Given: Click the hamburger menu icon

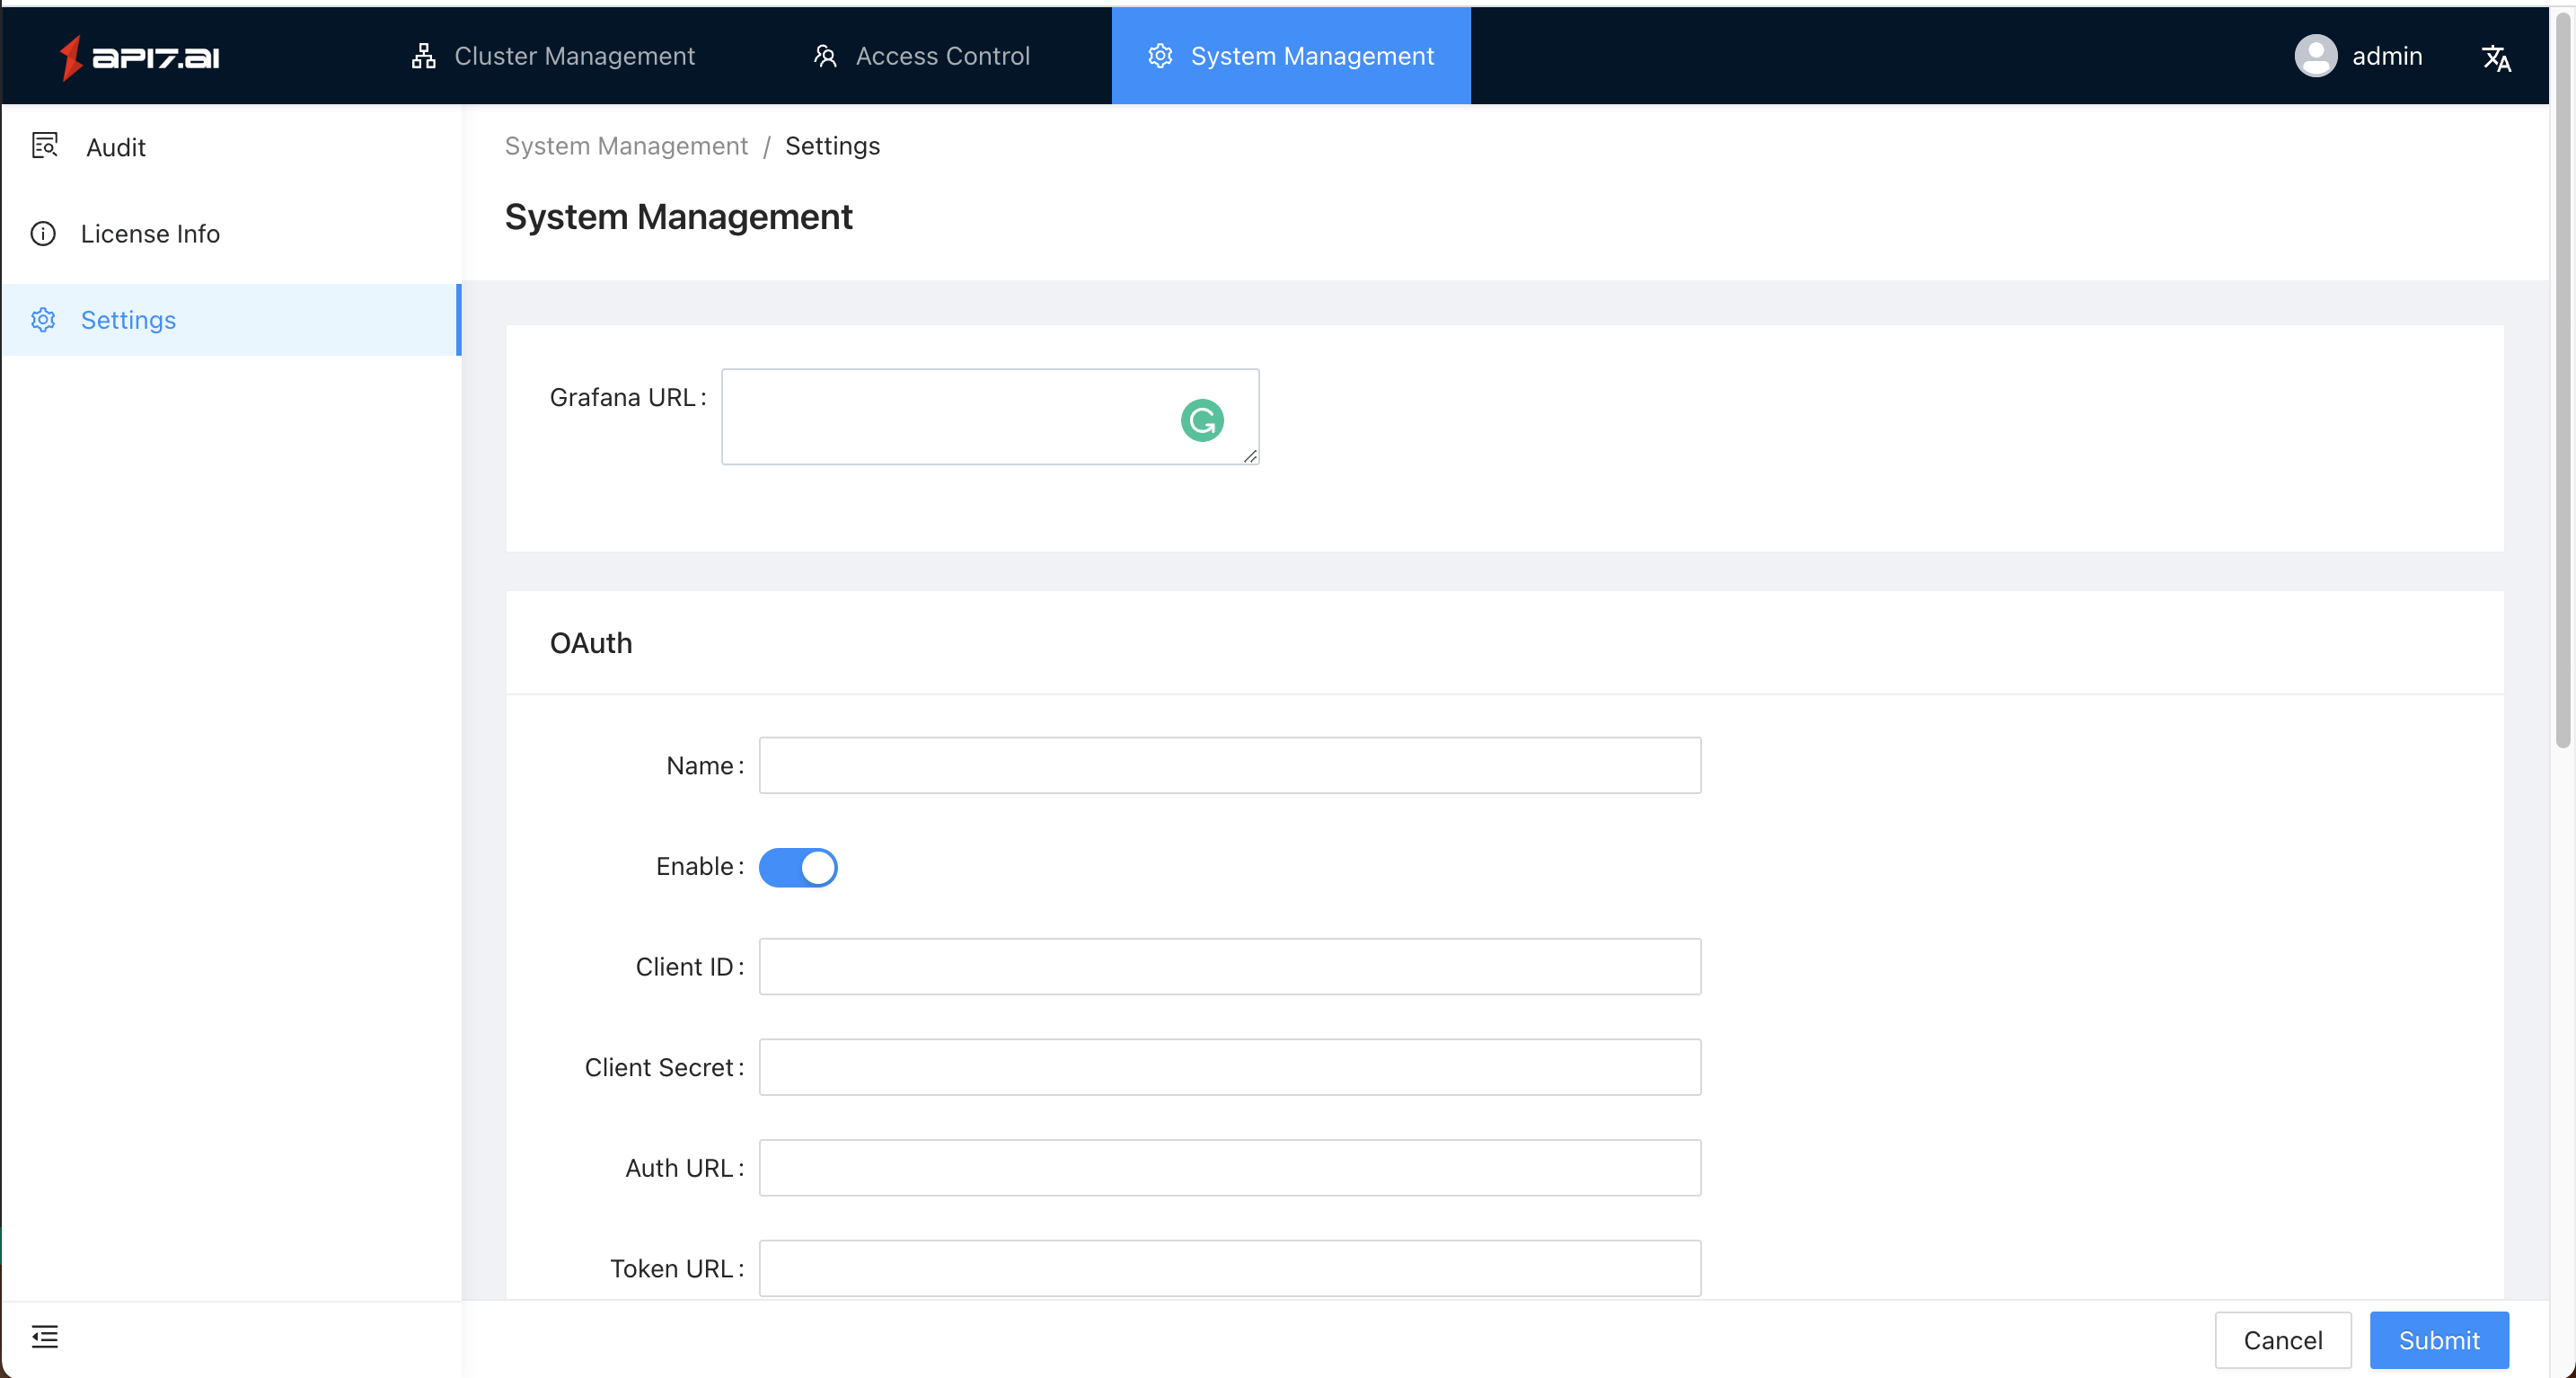Looking at the screenshot, I should [x=46, y=1336].
